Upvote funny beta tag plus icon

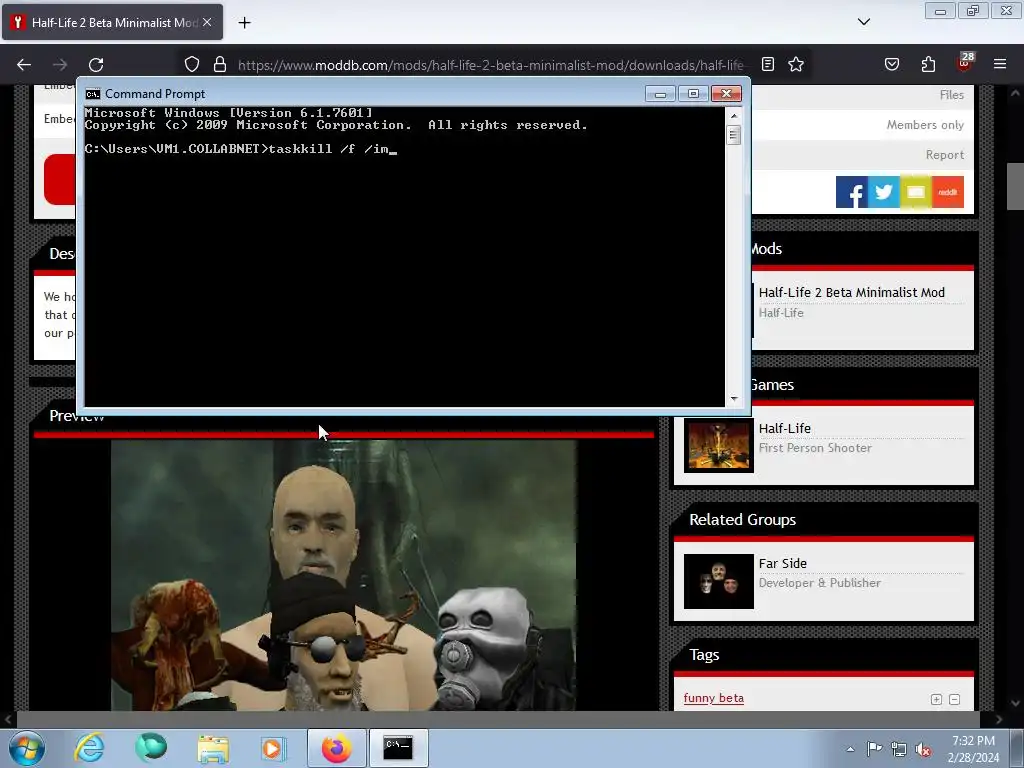point(936,699)
